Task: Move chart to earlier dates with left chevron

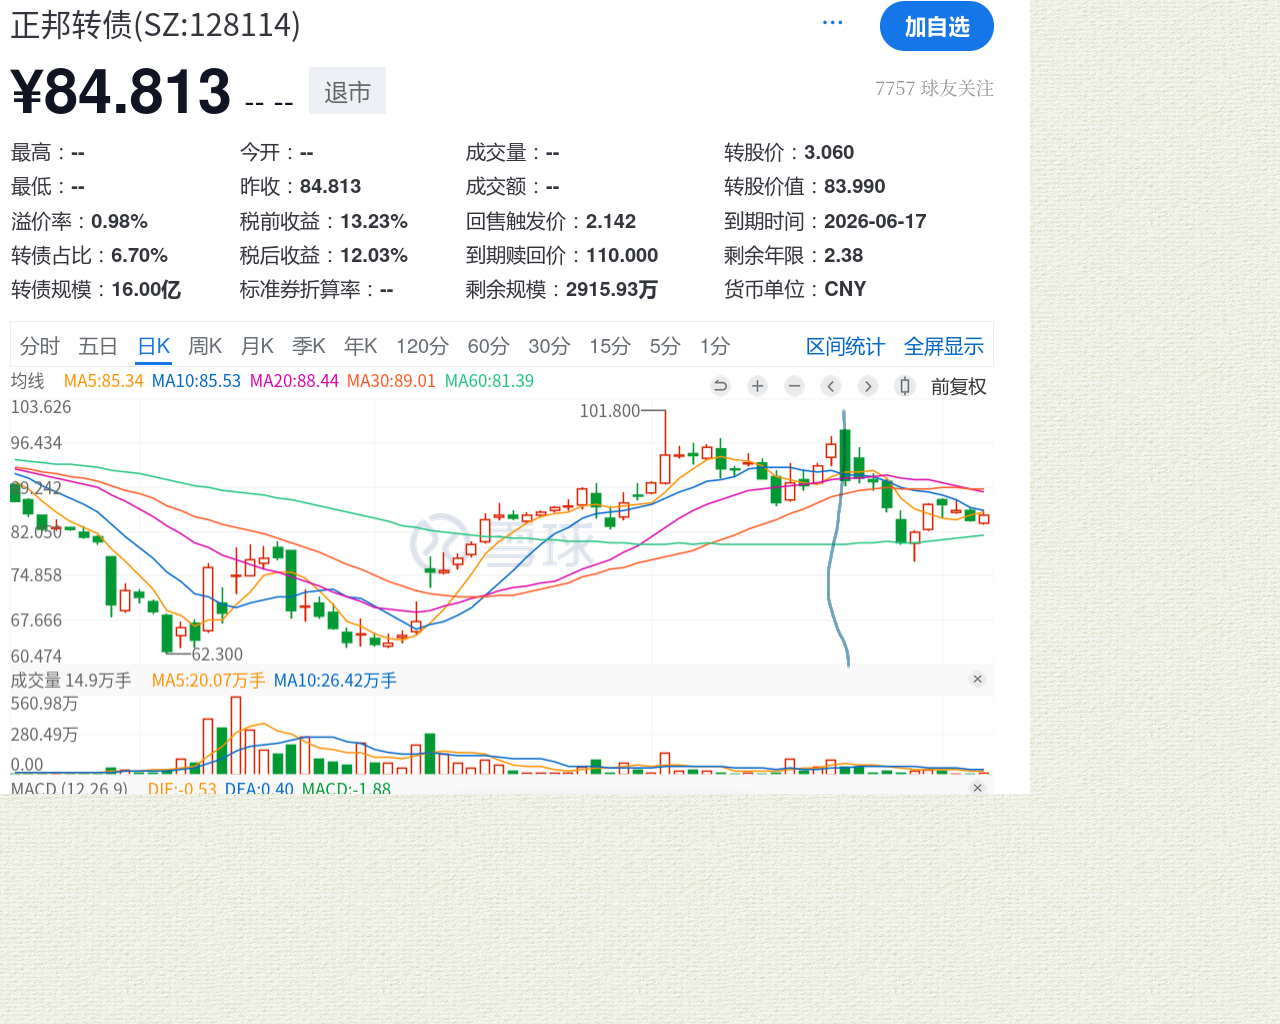Action: [831, 386]
